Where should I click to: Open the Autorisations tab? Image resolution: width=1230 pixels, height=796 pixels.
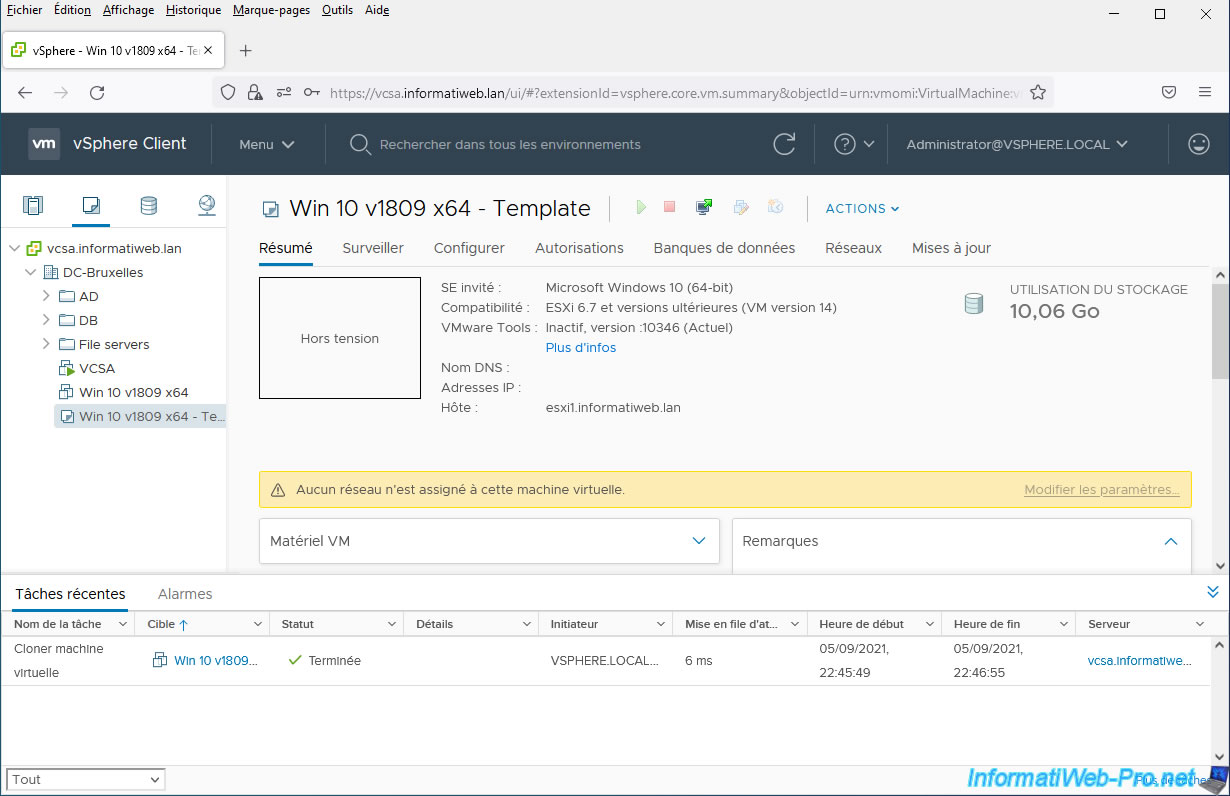click(x=579, y=248)
